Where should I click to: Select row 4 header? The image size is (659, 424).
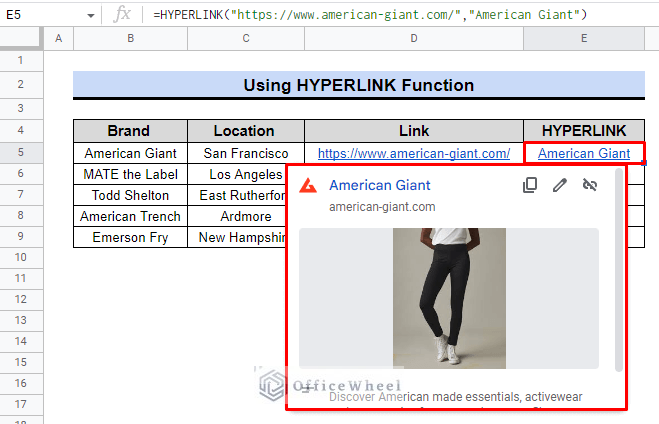pos(21,131)
